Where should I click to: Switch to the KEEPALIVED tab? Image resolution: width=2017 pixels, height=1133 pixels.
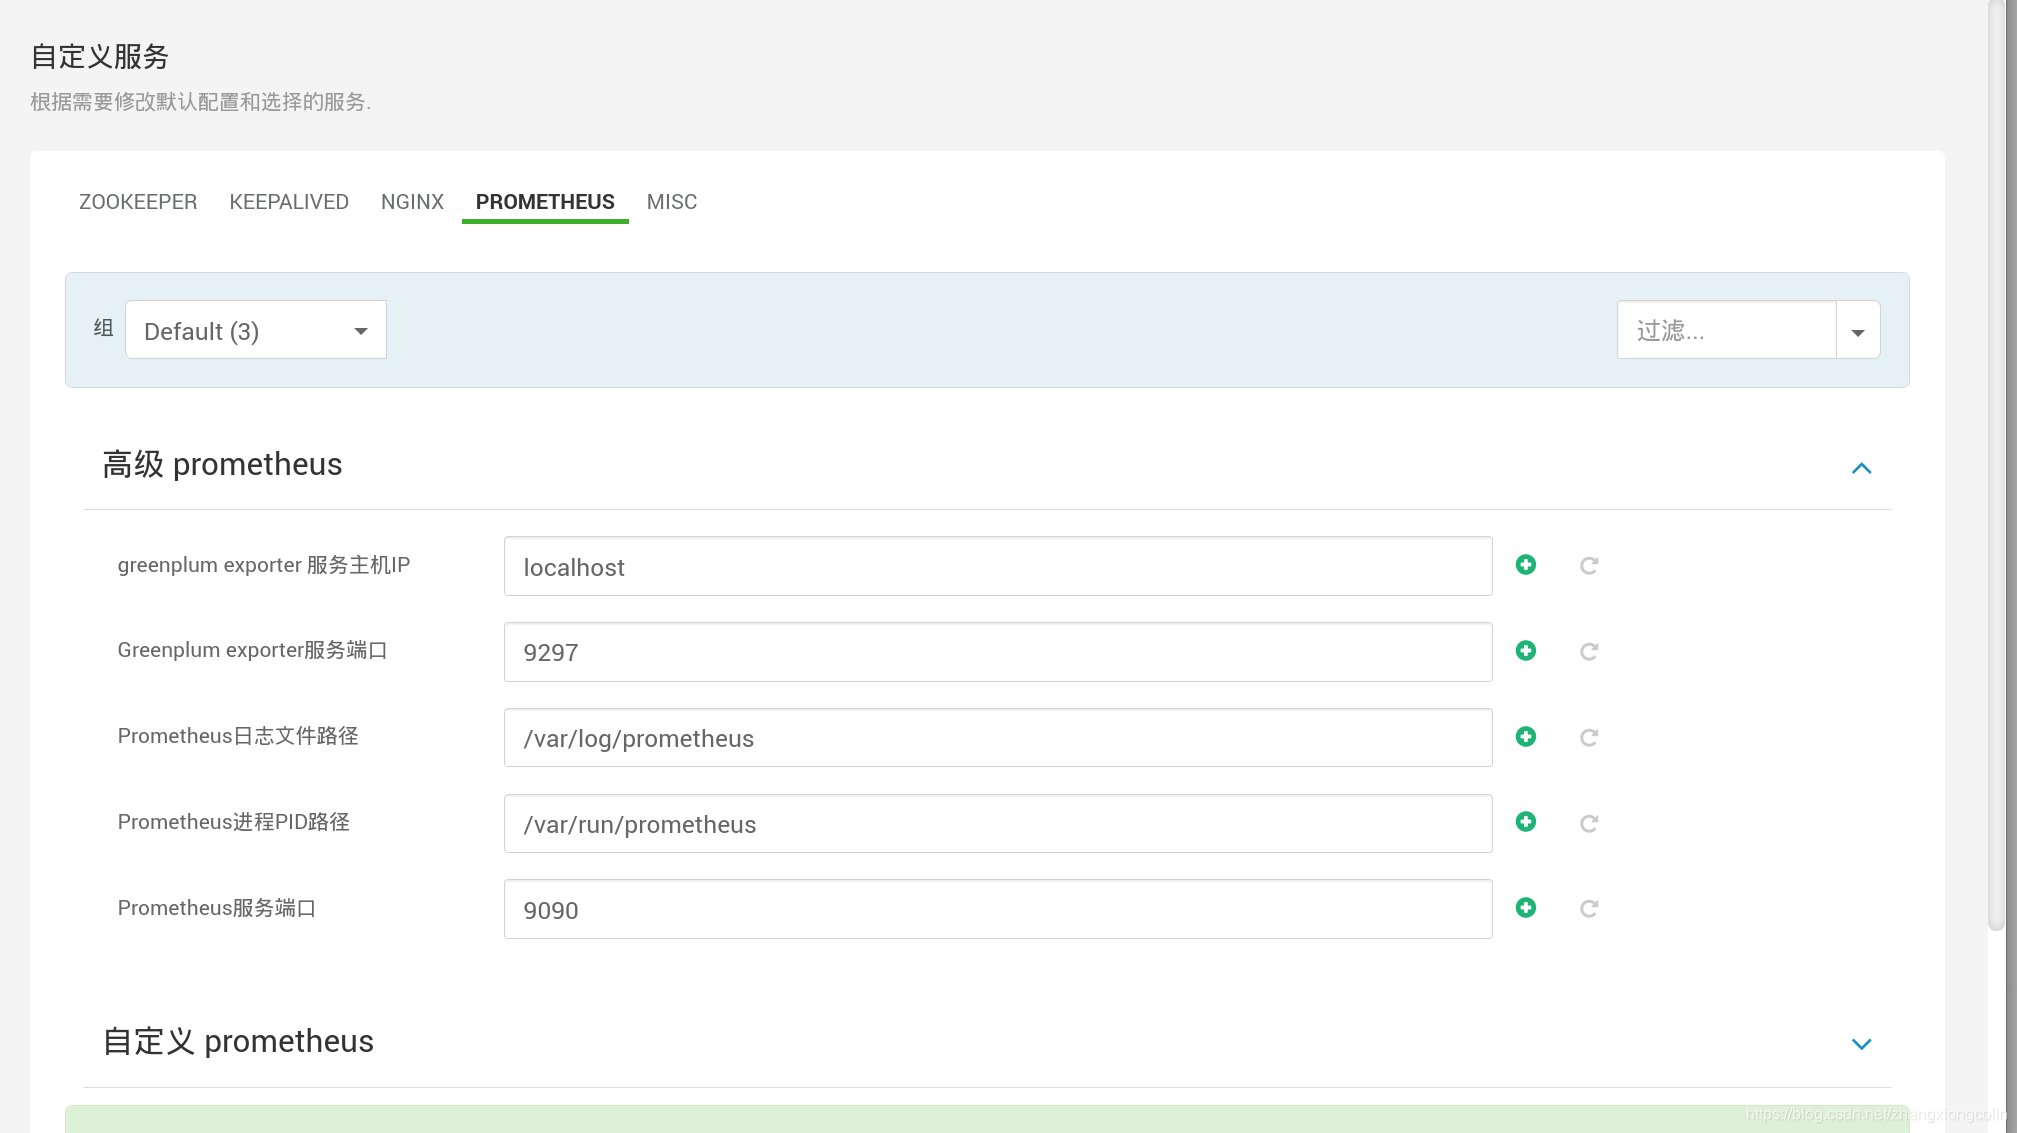coord(289,202)
